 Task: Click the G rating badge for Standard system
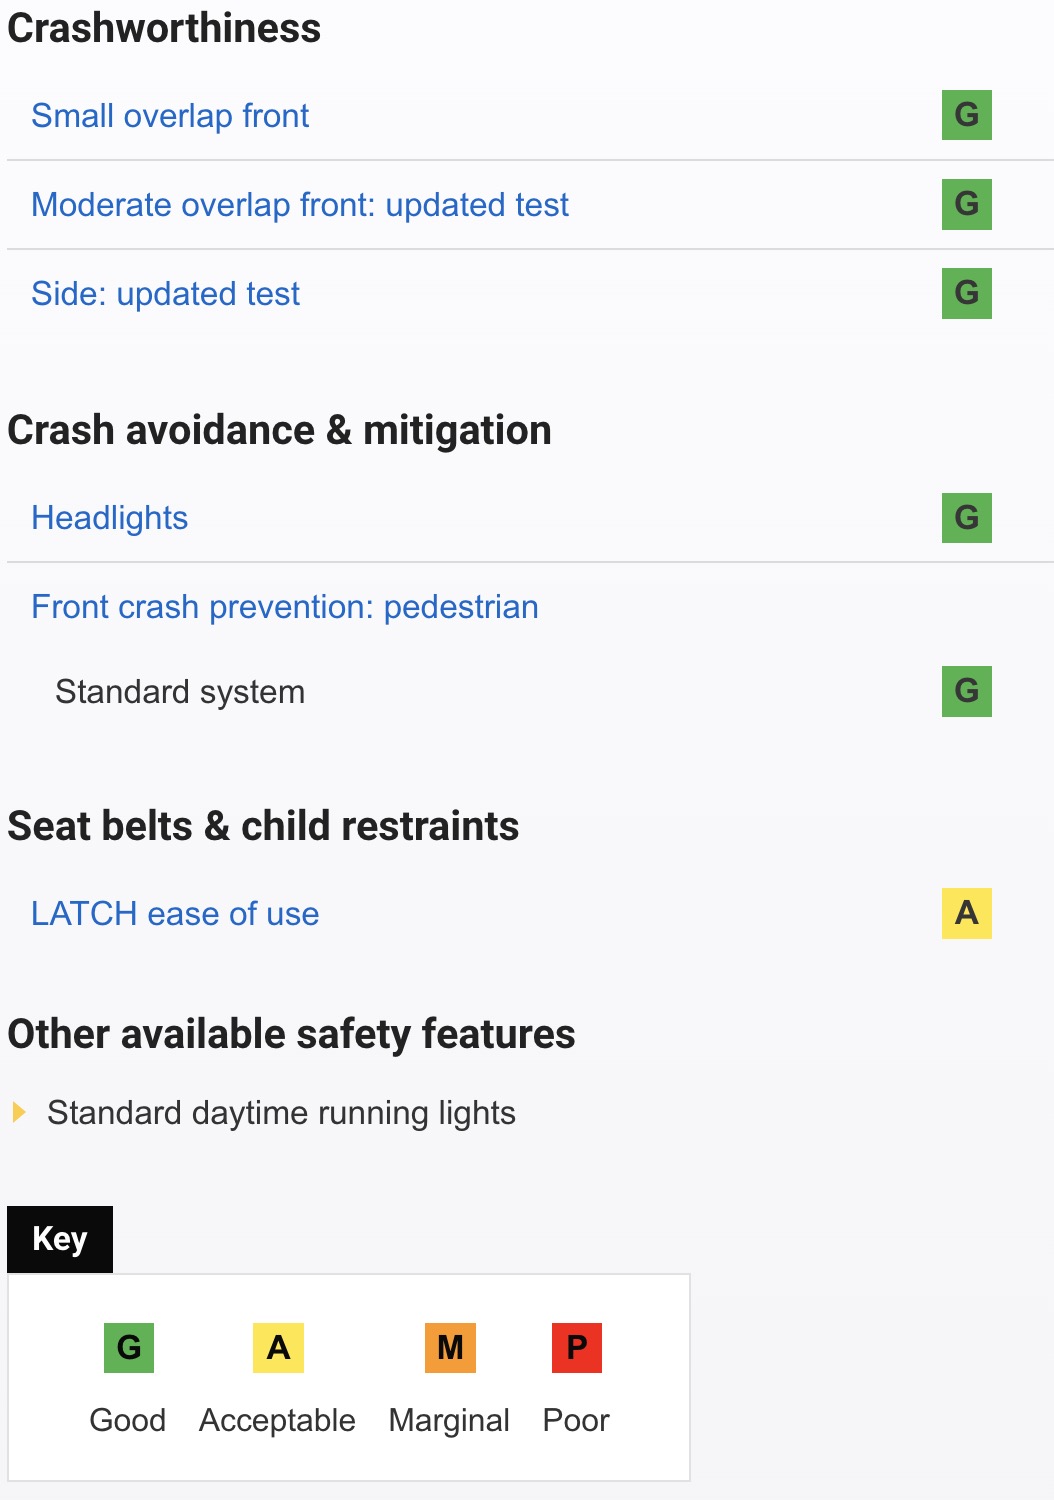tap(966, 691)
